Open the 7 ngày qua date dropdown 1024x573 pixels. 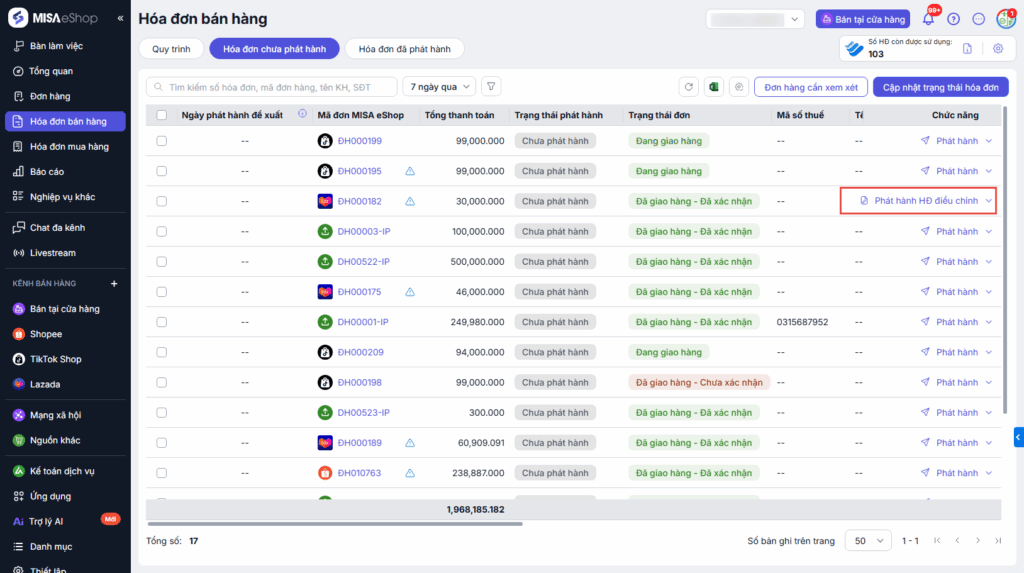[x=439, y=87]
